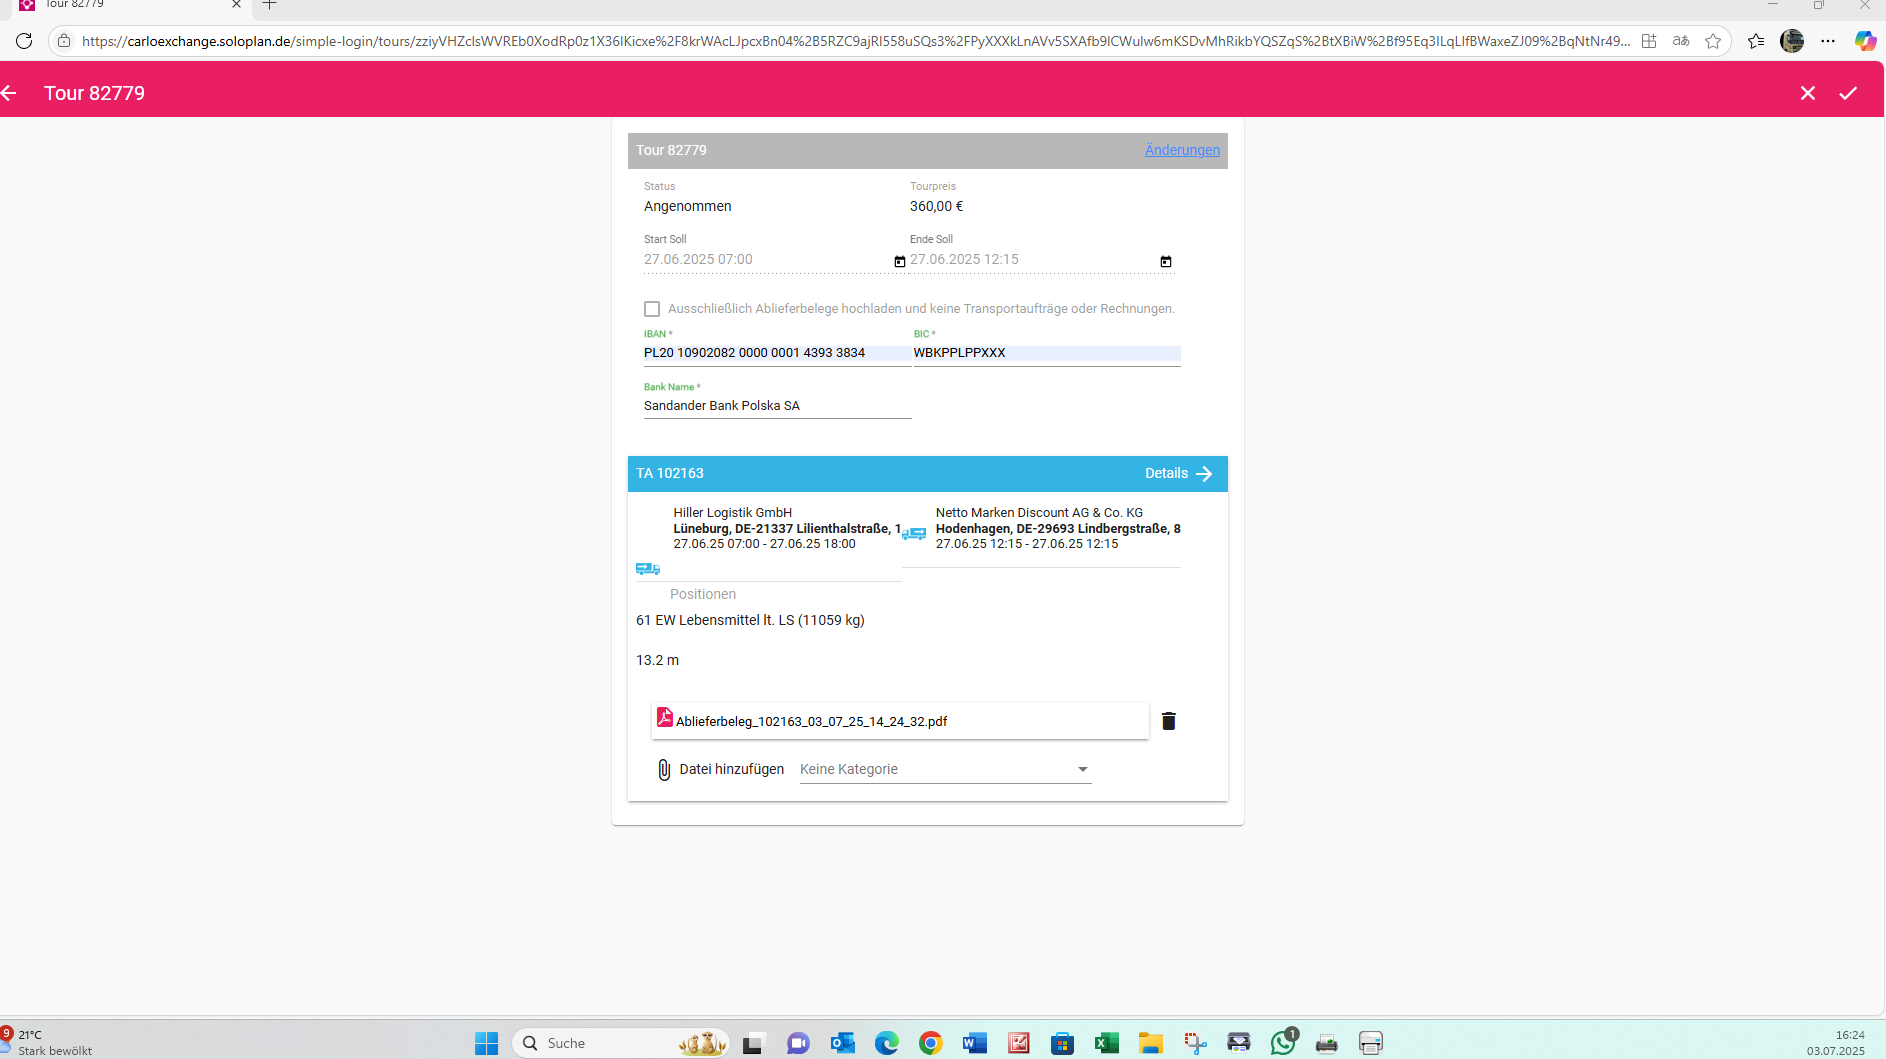
Task: Click the Start Soll date field
Action: pyautogui.click(x=767, y=260)
